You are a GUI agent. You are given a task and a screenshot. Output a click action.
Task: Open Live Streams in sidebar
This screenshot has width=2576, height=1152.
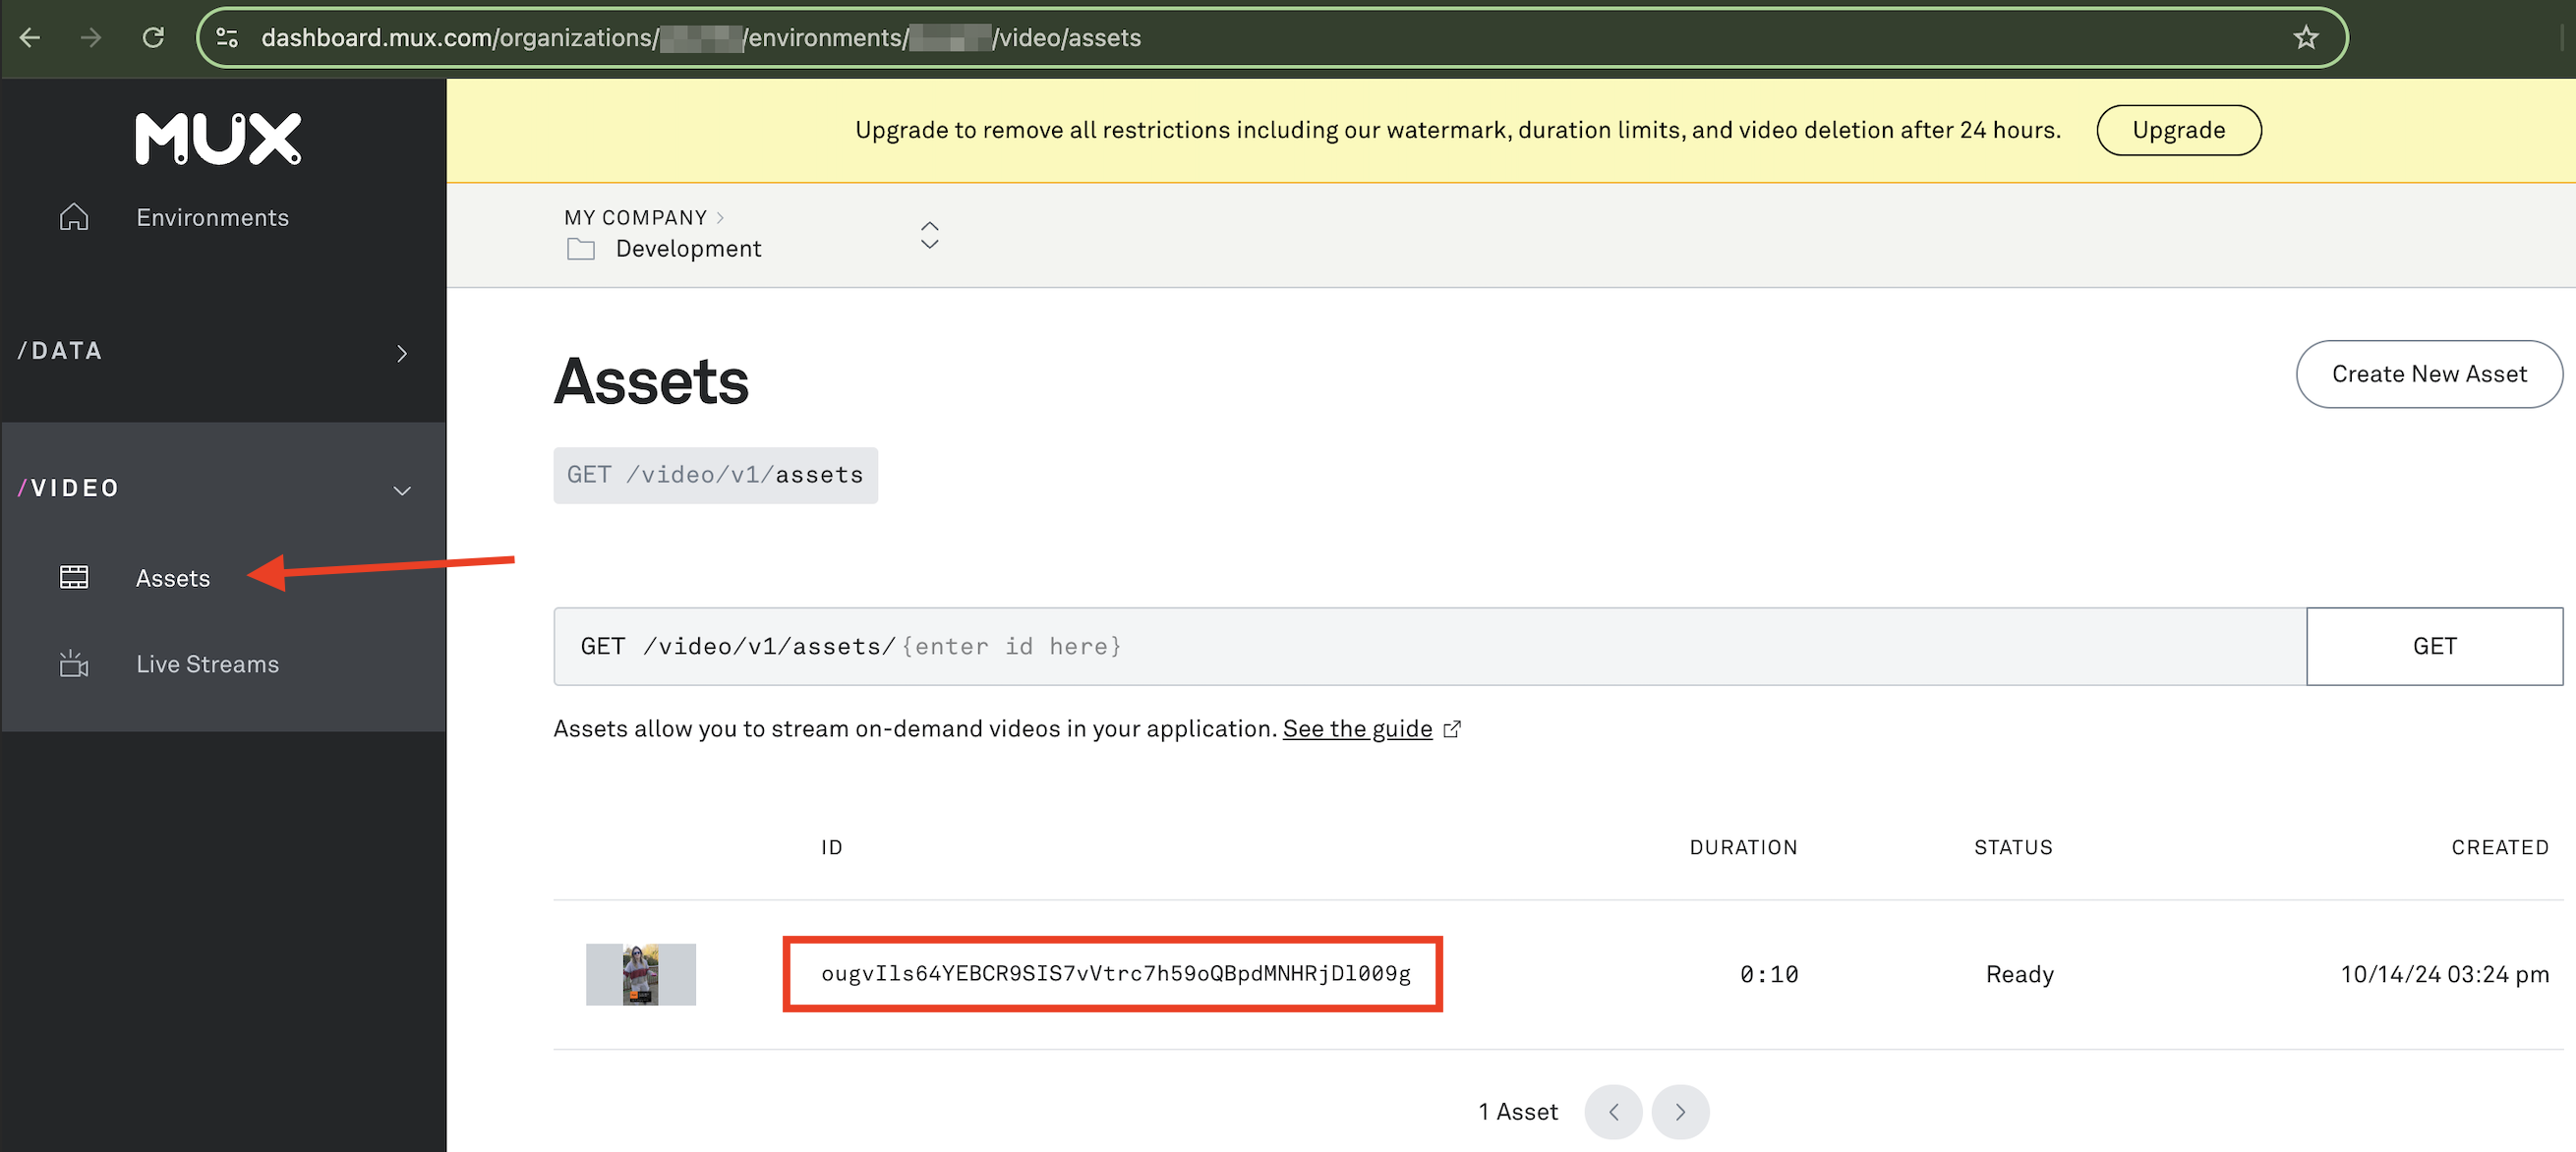click(207, 664)
